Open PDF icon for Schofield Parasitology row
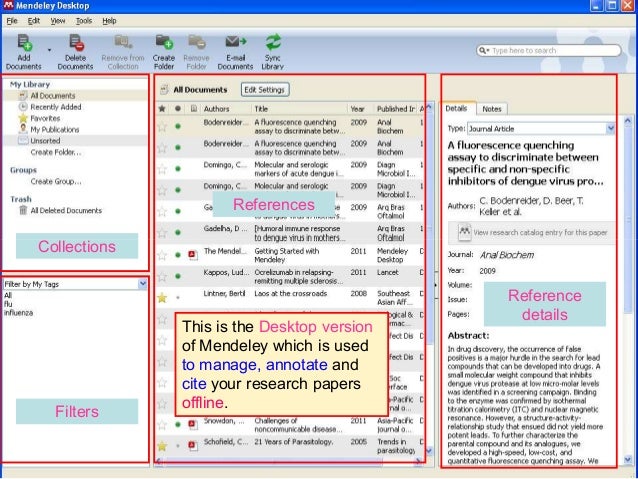 [x=193, y=446]
